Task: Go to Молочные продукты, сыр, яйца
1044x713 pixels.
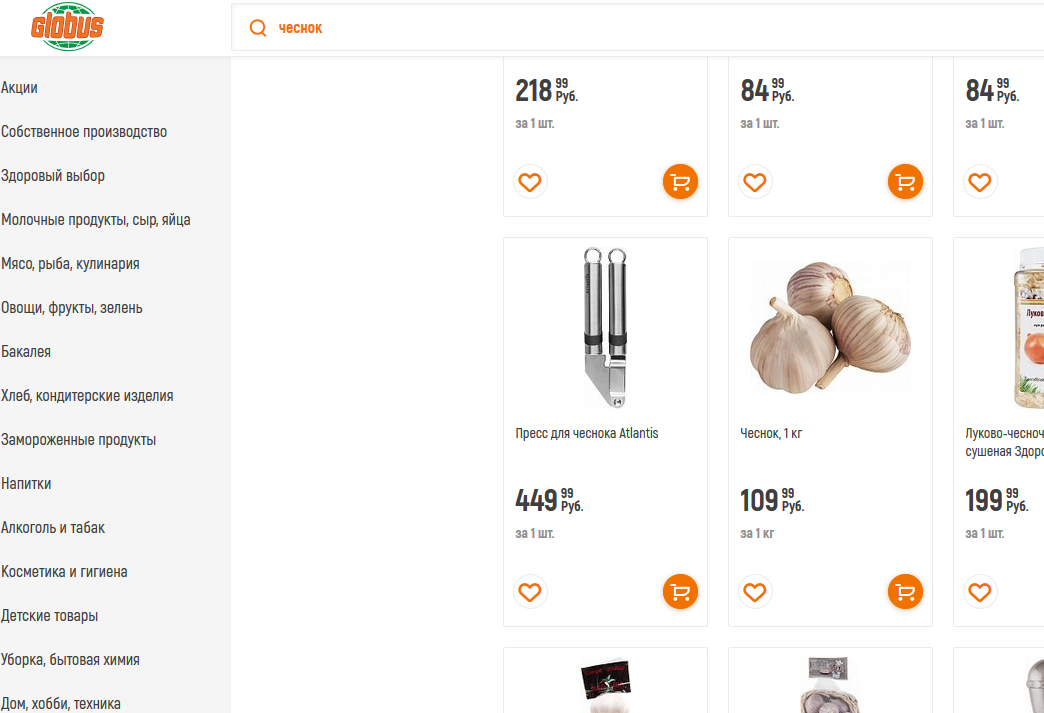Action: 95,220
